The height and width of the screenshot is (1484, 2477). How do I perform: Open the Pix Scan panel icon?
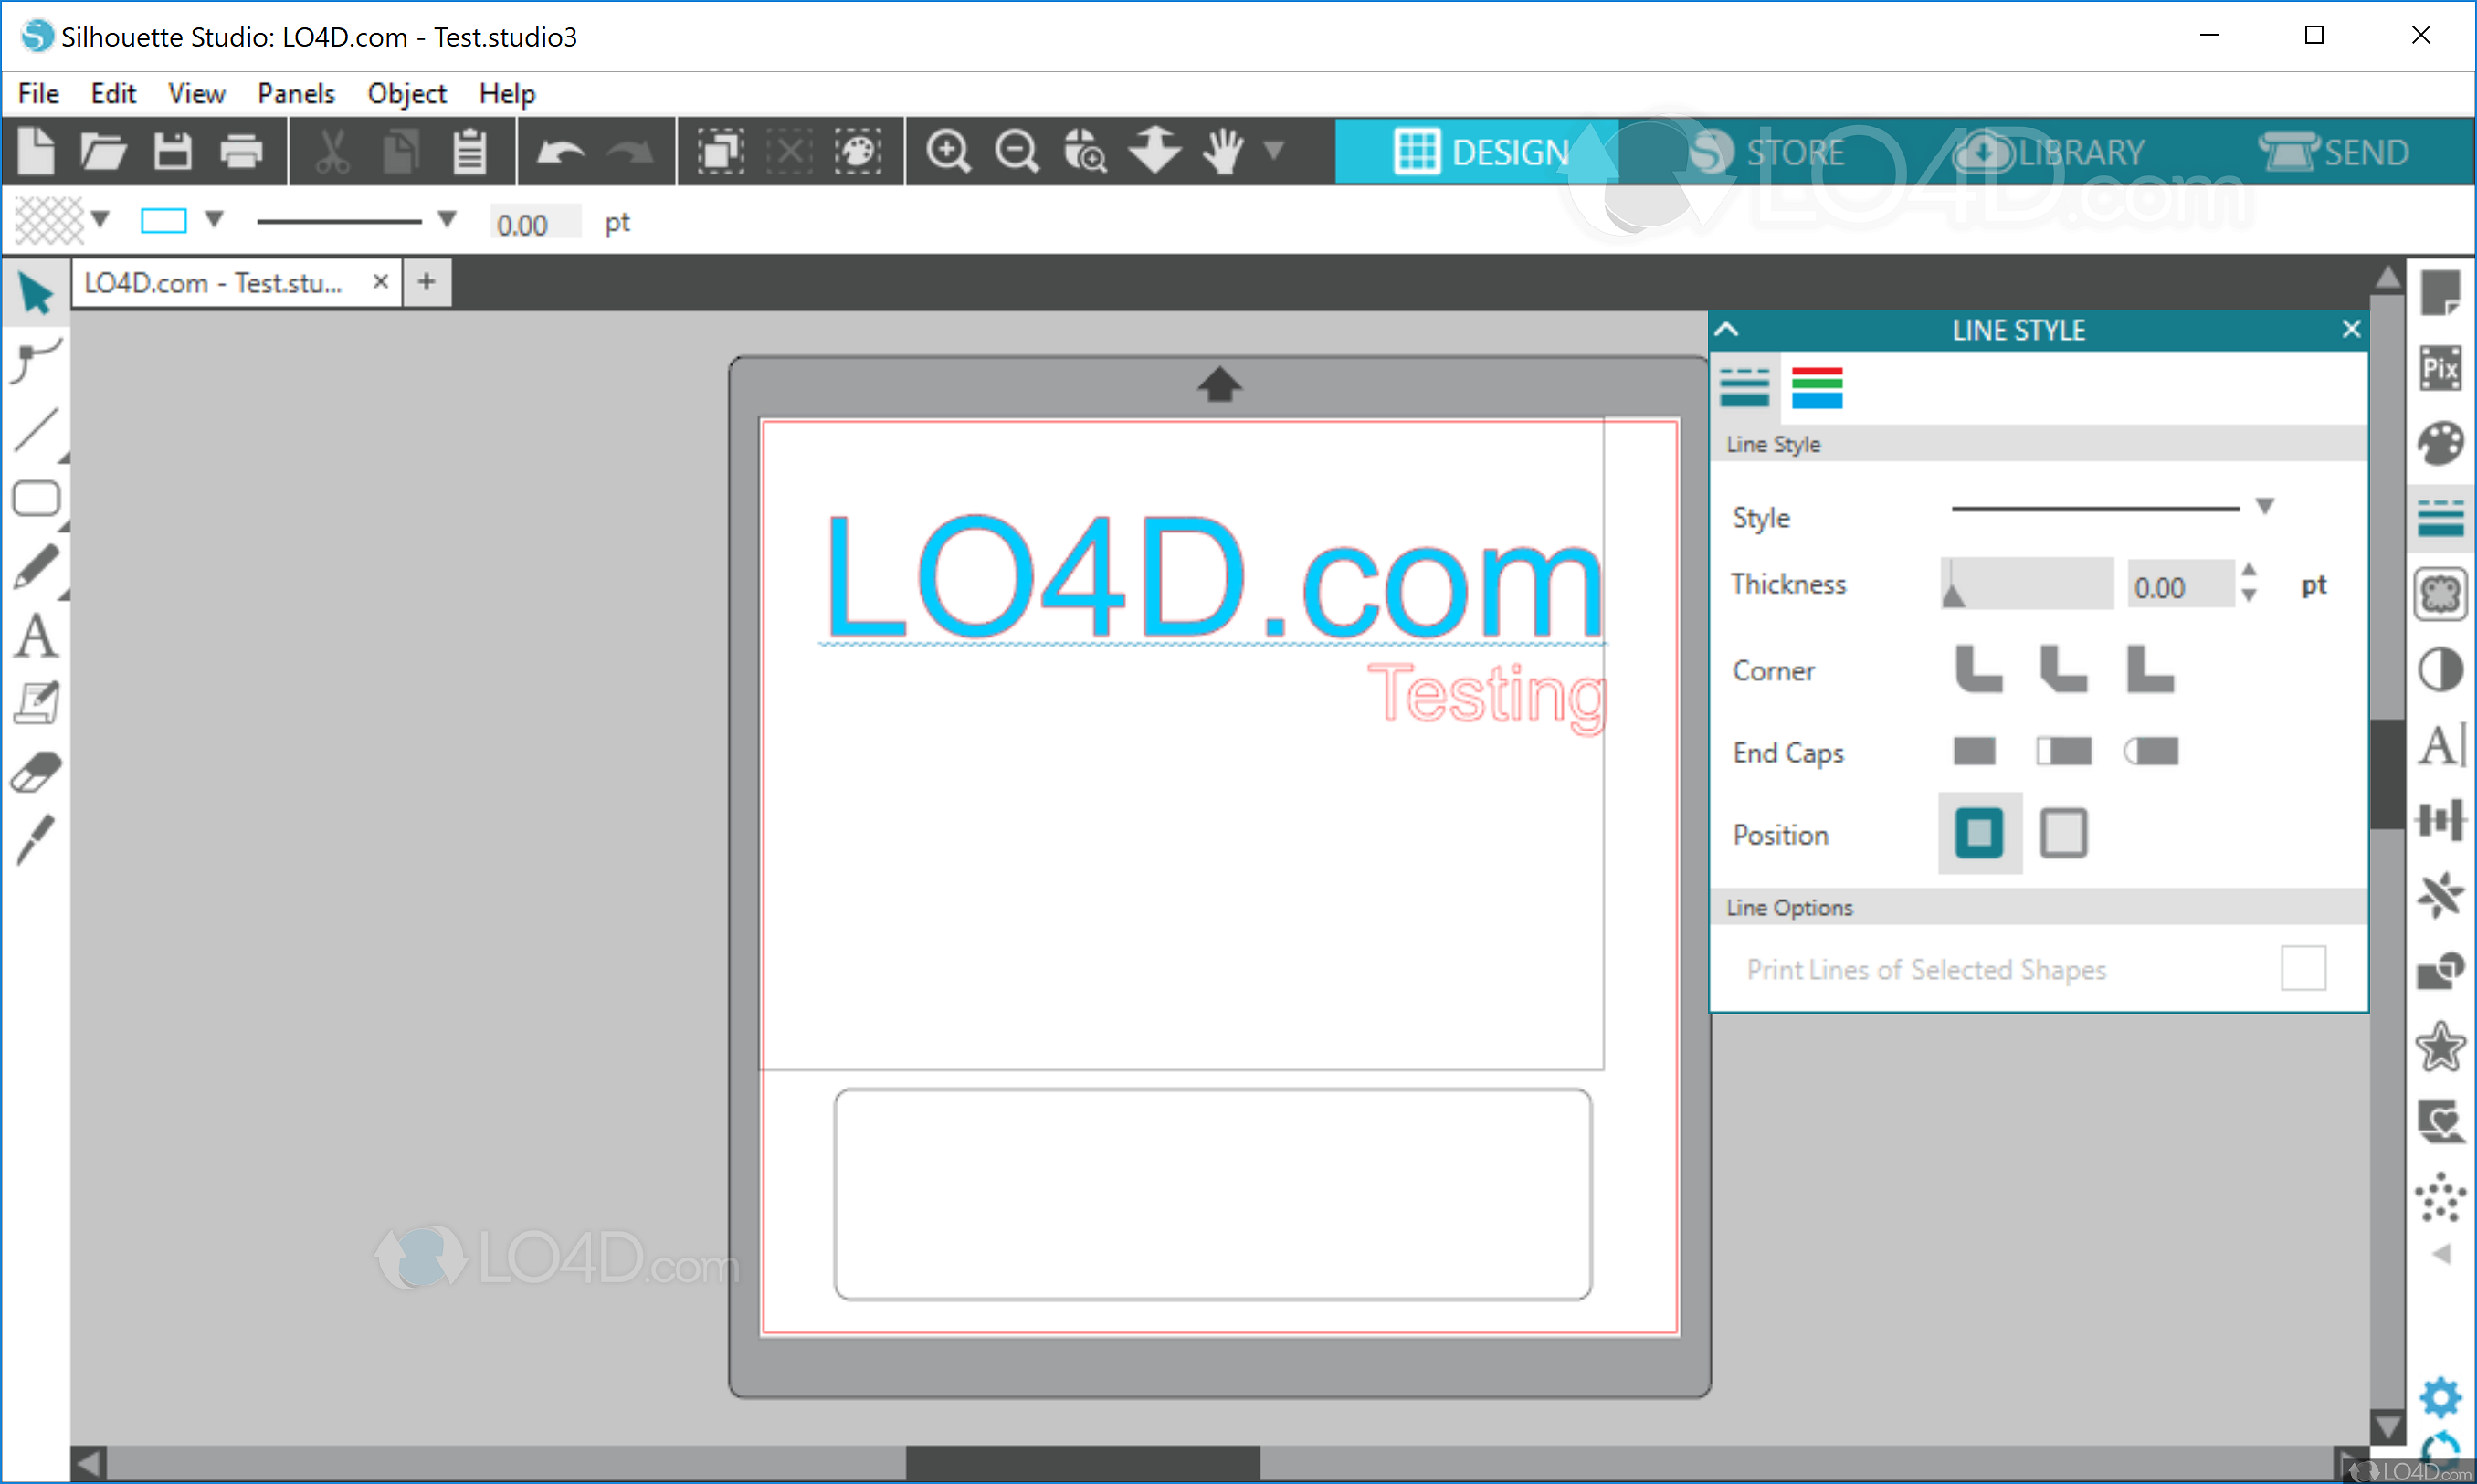2440,368
